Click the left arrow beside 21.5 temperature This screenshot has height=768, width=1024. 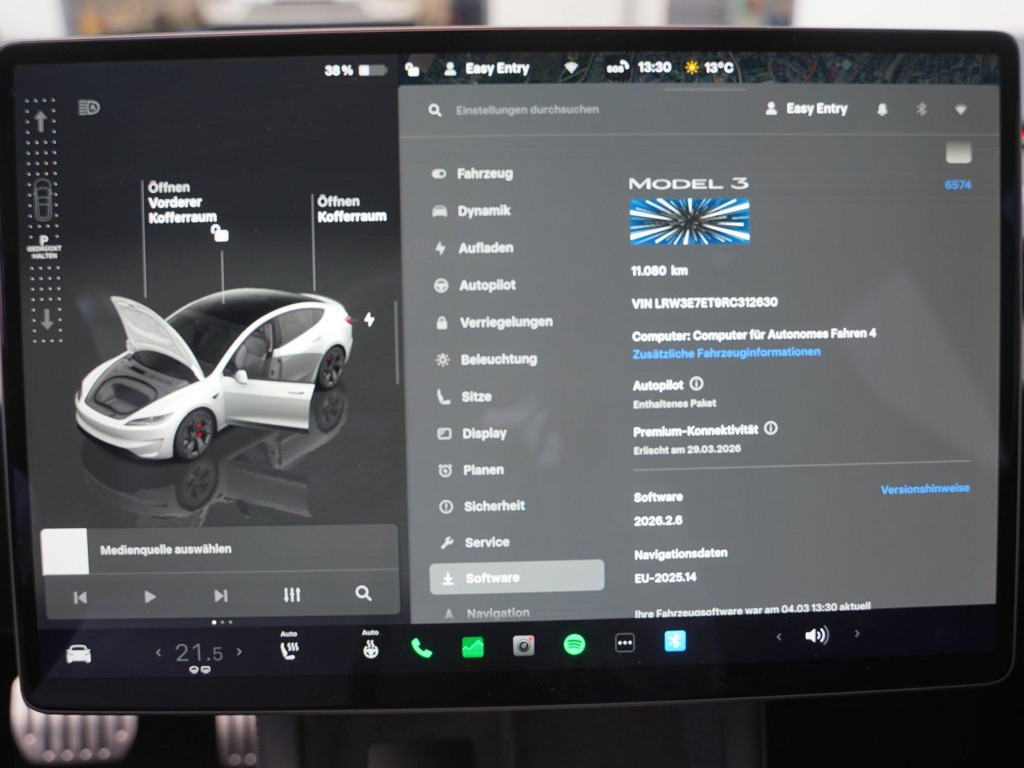tap(158, 652)
